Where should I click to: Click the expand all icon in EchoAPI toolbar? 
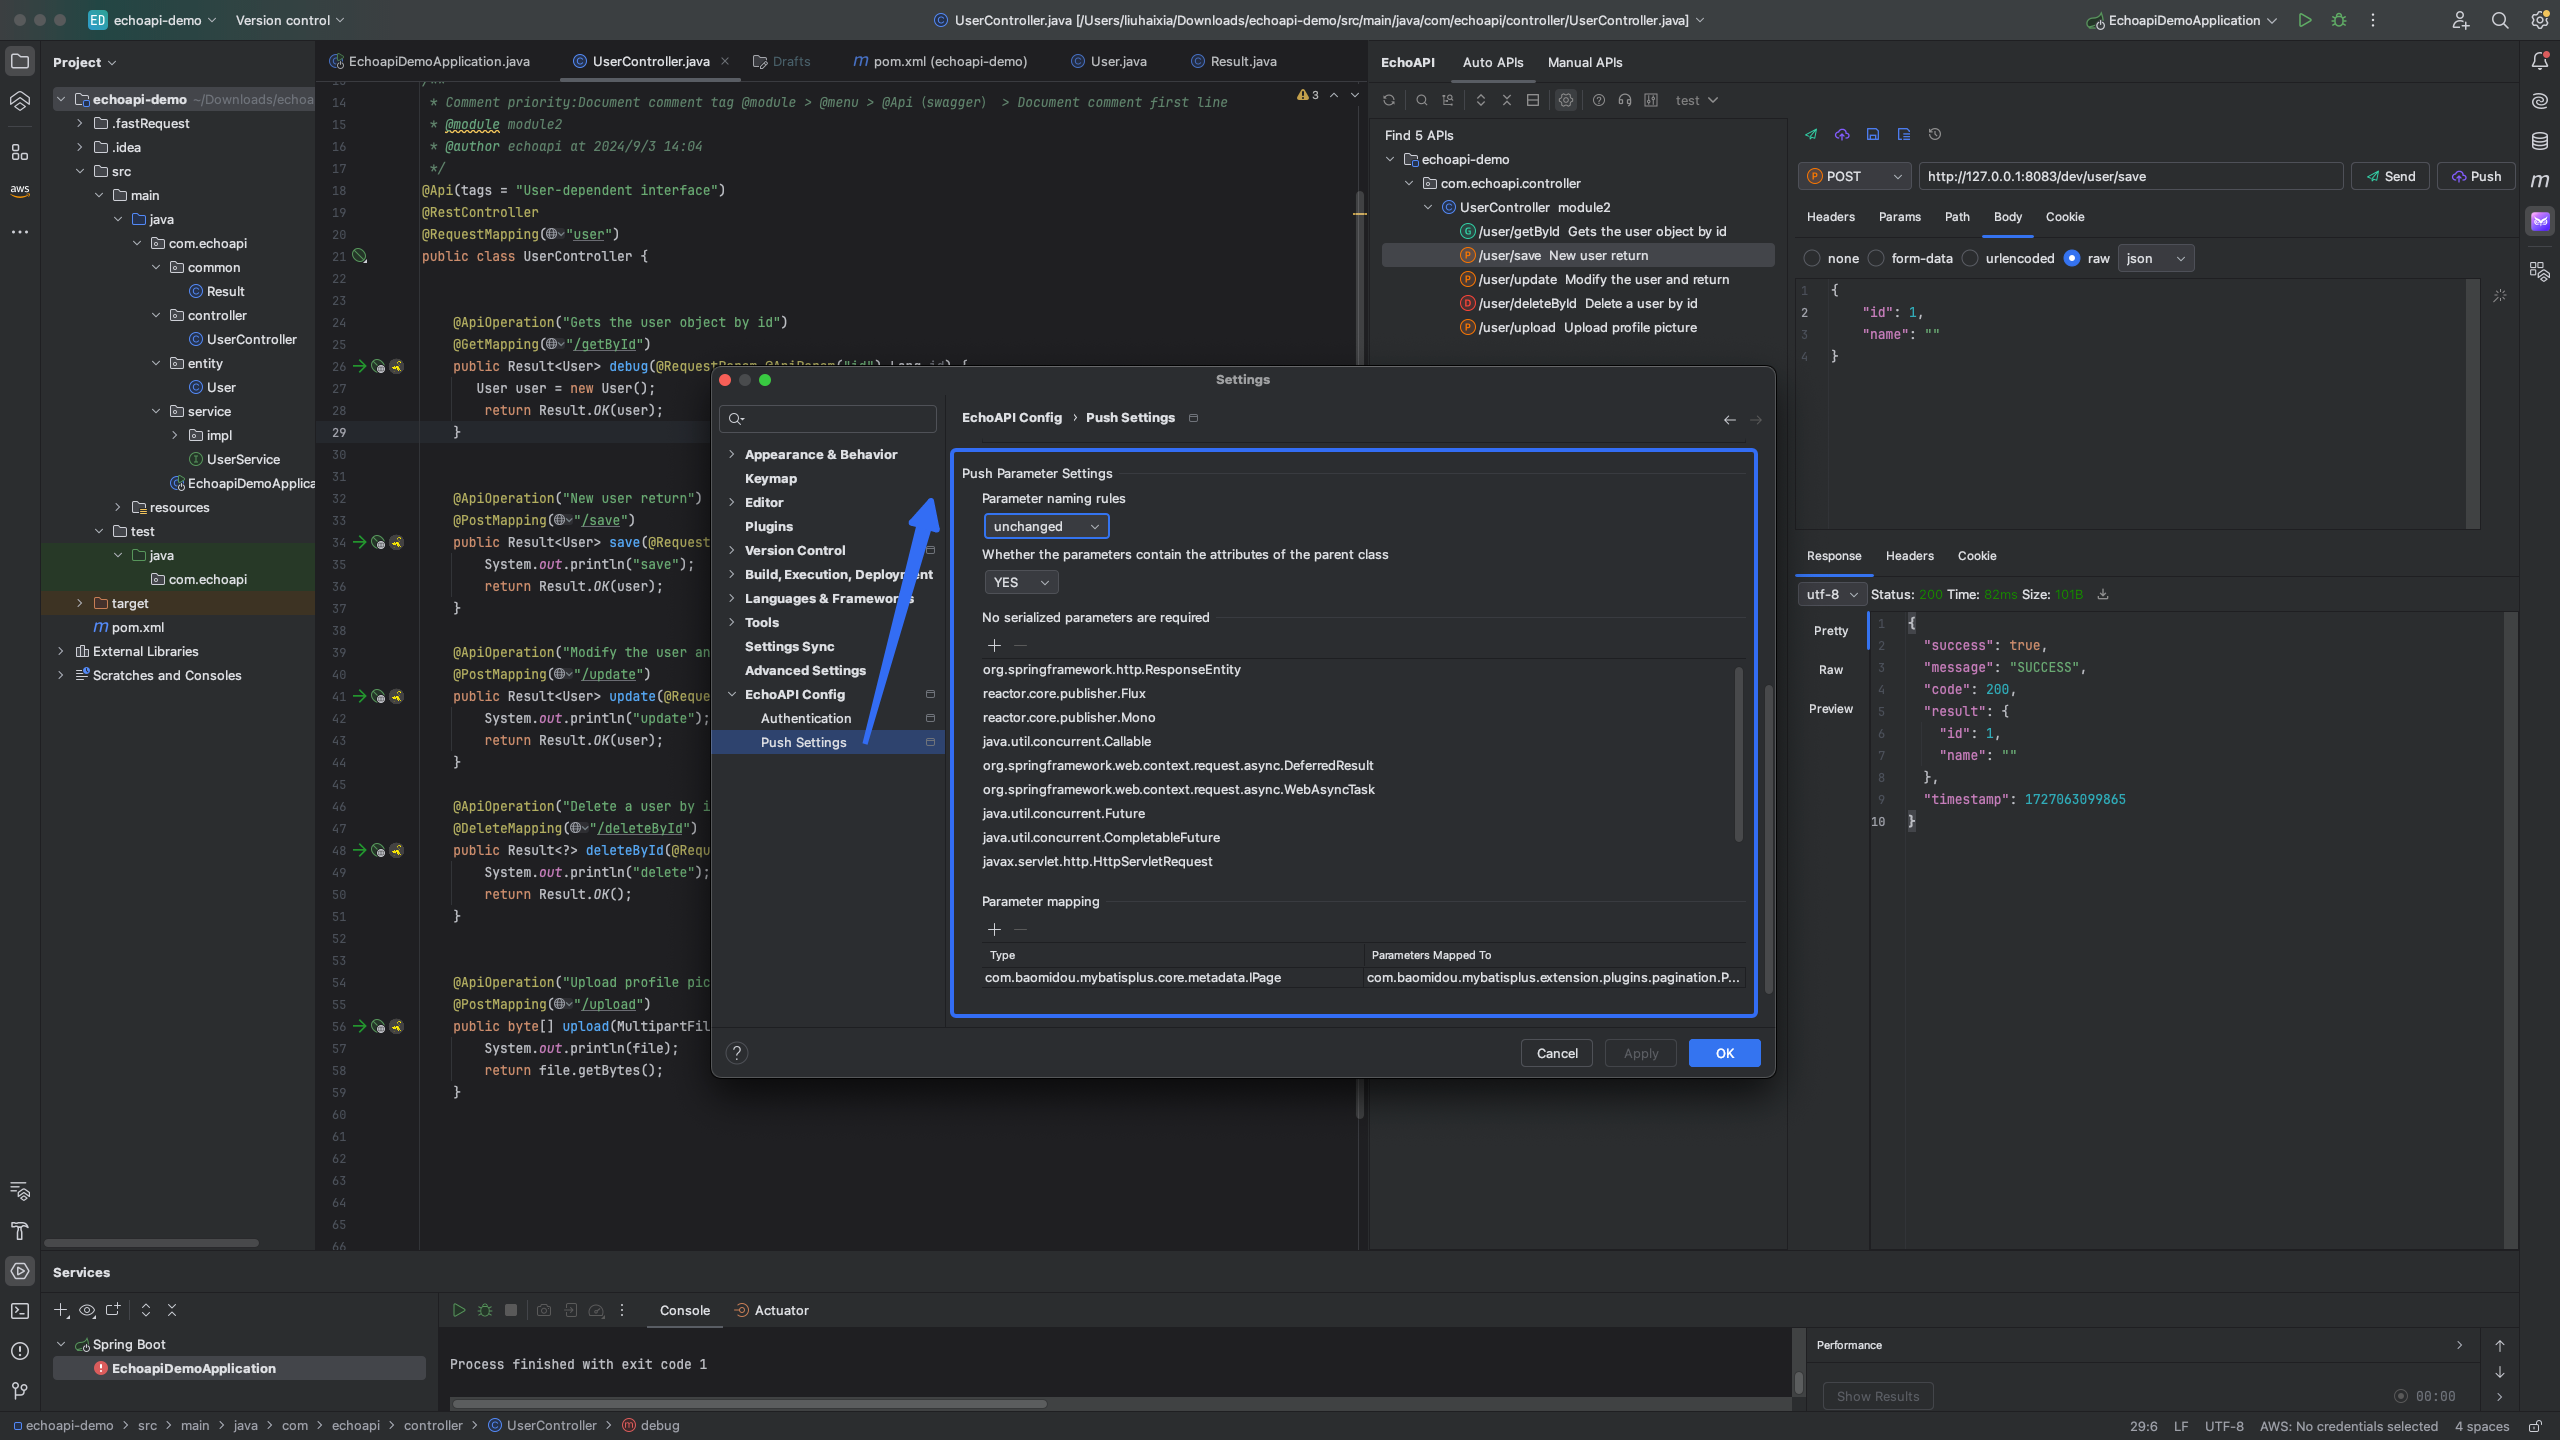(1481, 100)
